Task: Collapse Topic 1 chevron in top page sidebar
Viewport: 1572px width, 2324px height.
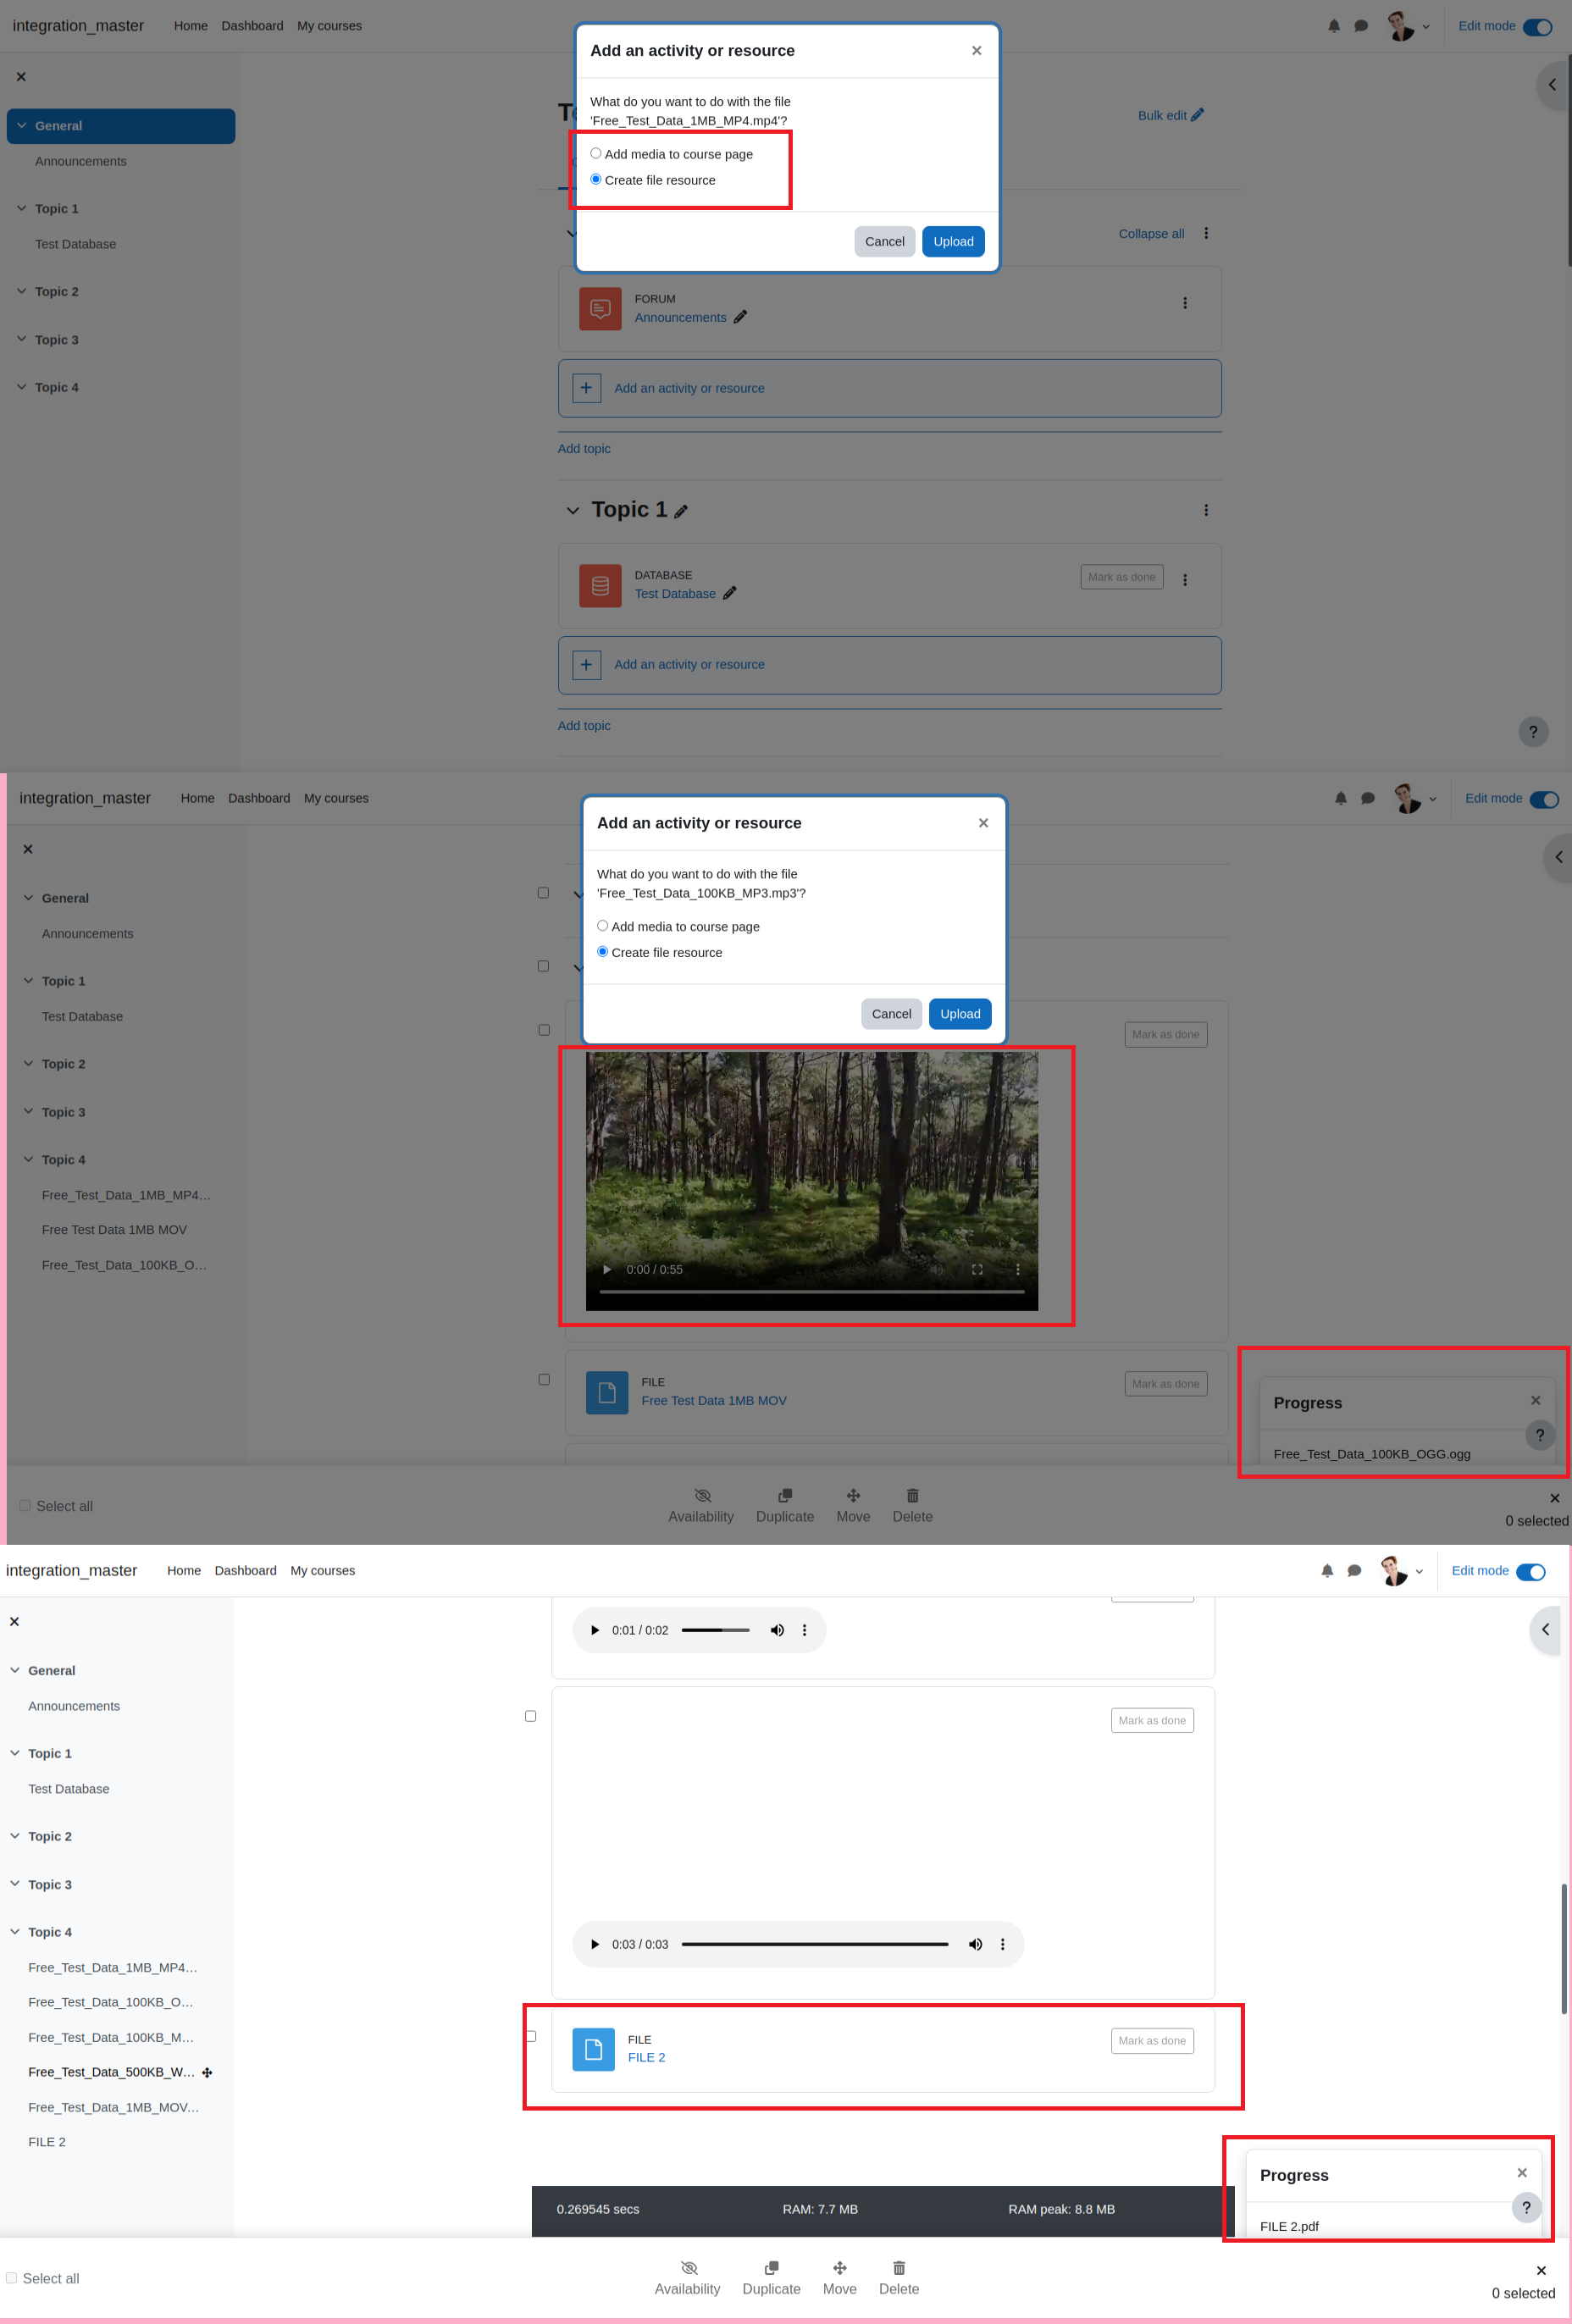Action: tap(22, 208)
